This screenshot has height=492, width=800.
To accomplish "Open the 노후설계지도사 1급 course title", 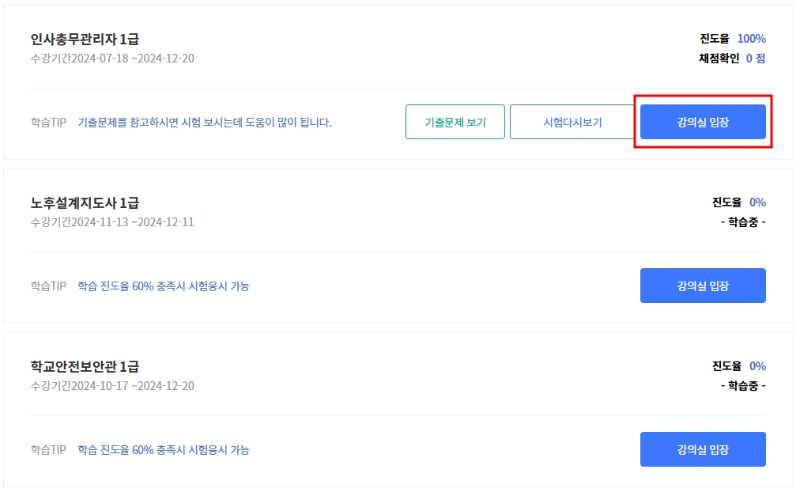I will coord(85,203).
